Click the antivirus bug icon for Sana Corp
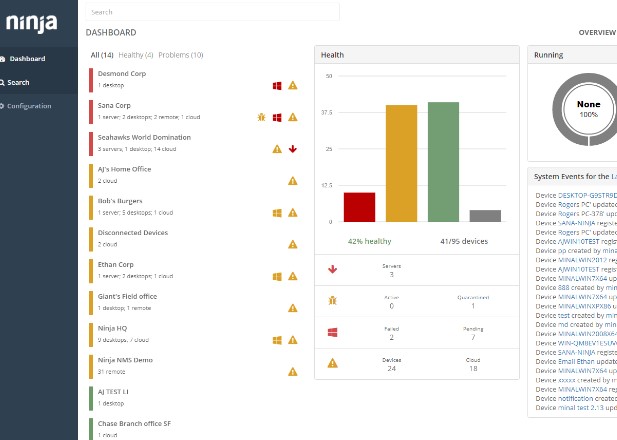The height and width of the screenshot is (440, 617). tap(261, 117)
